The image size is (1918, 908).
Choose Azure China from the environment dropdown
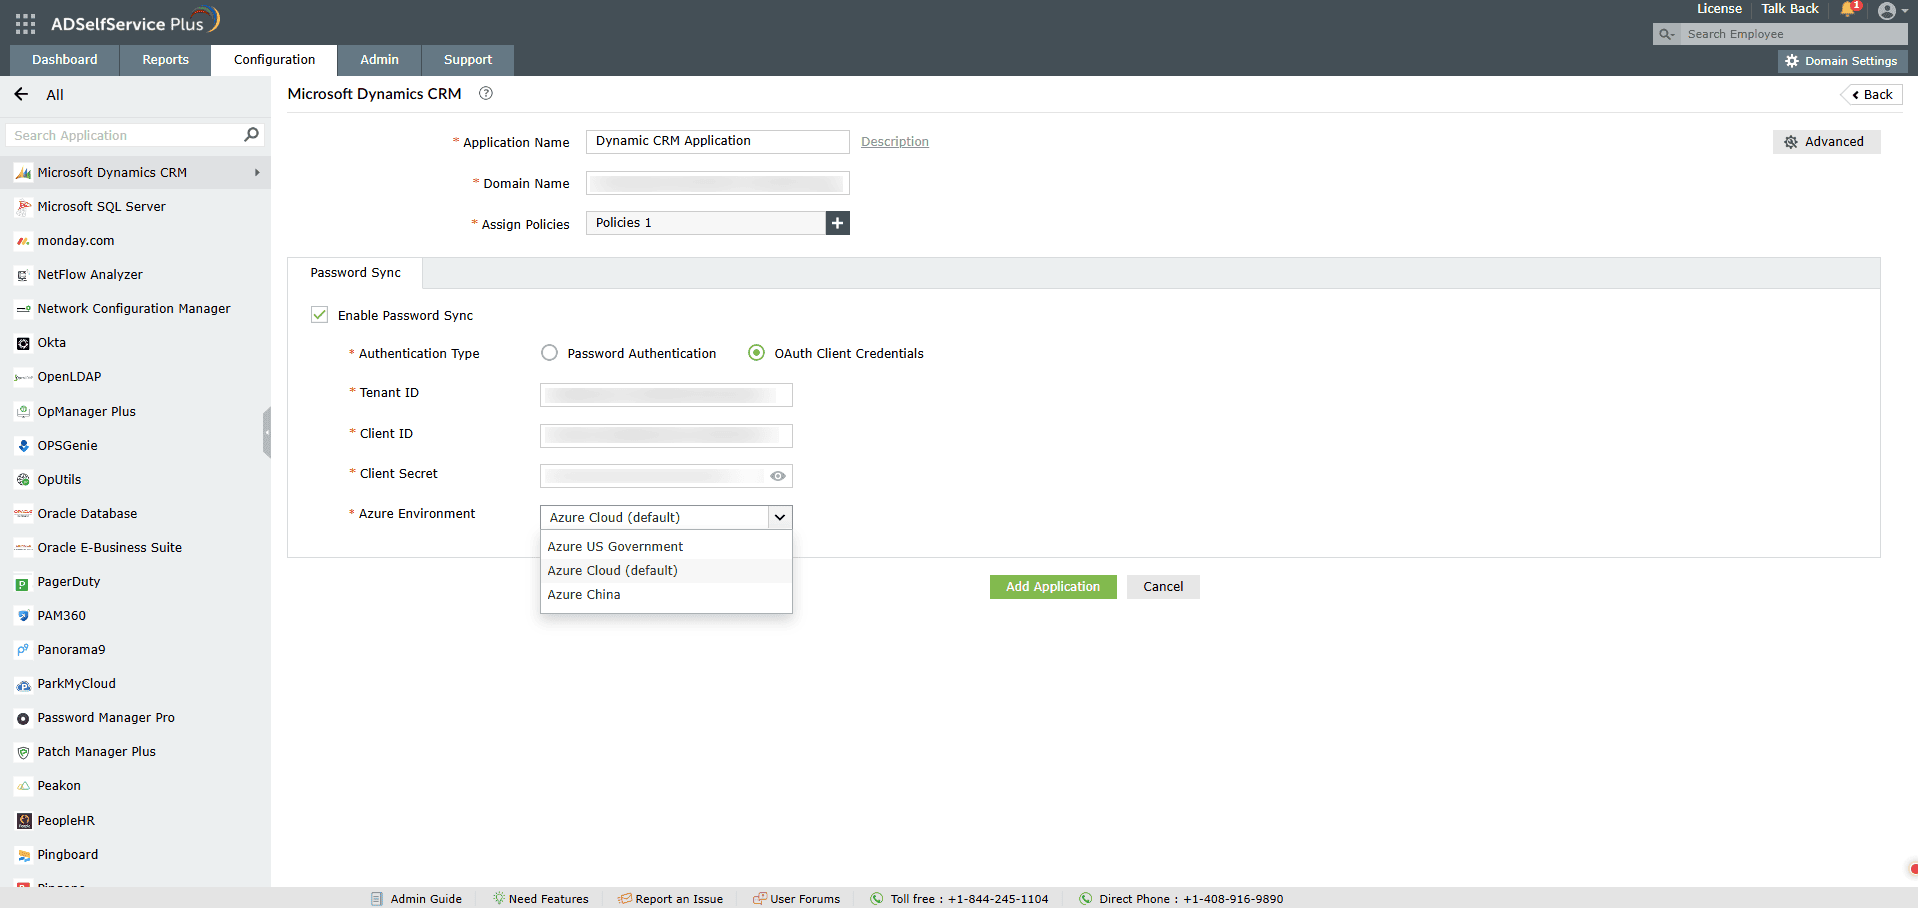pyautogui.click(x=584, y=594)
